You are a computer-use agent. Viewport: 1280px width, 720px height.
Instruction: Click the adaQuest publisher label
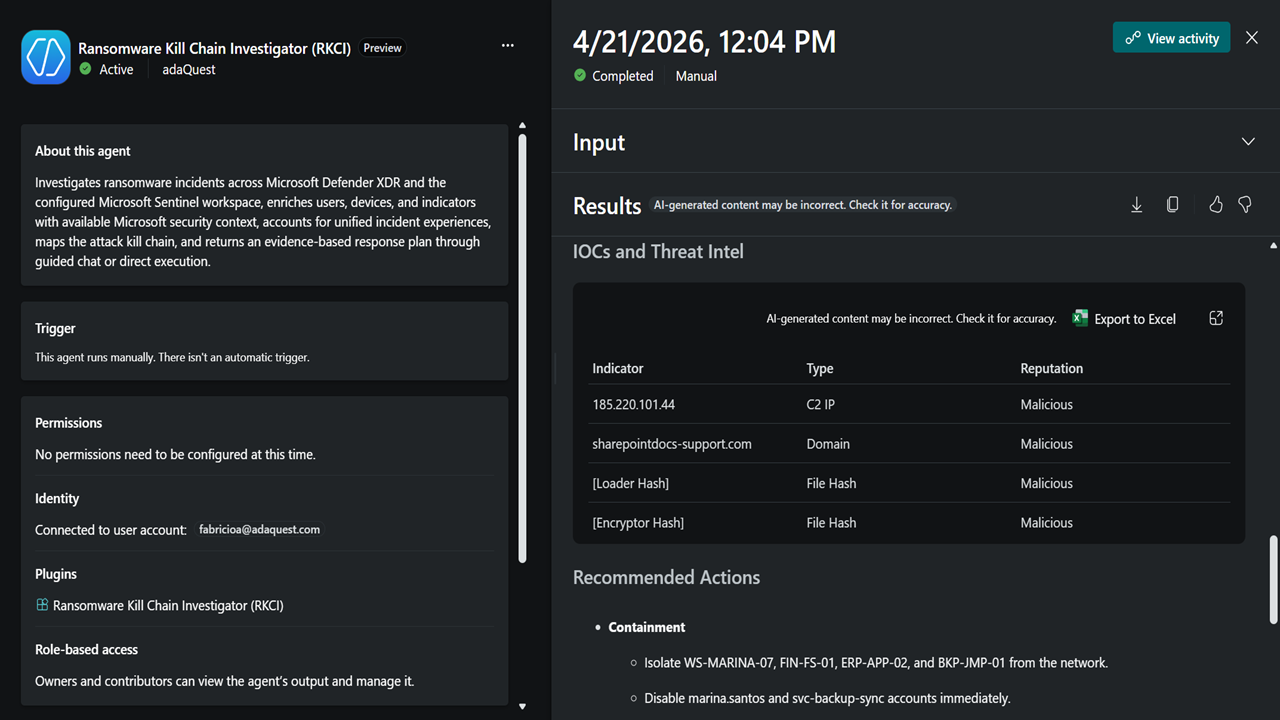click(x=189, y=70)
